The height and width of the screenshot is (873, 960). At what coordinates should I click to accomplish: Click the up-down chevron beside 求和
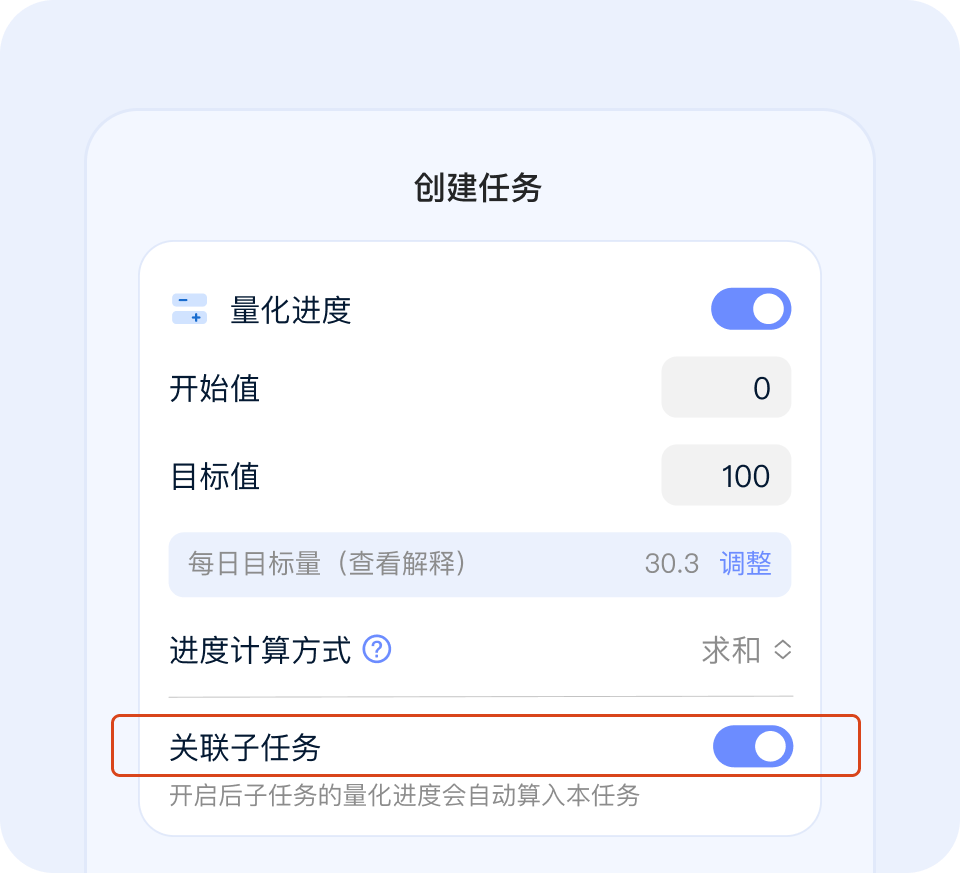783,650
